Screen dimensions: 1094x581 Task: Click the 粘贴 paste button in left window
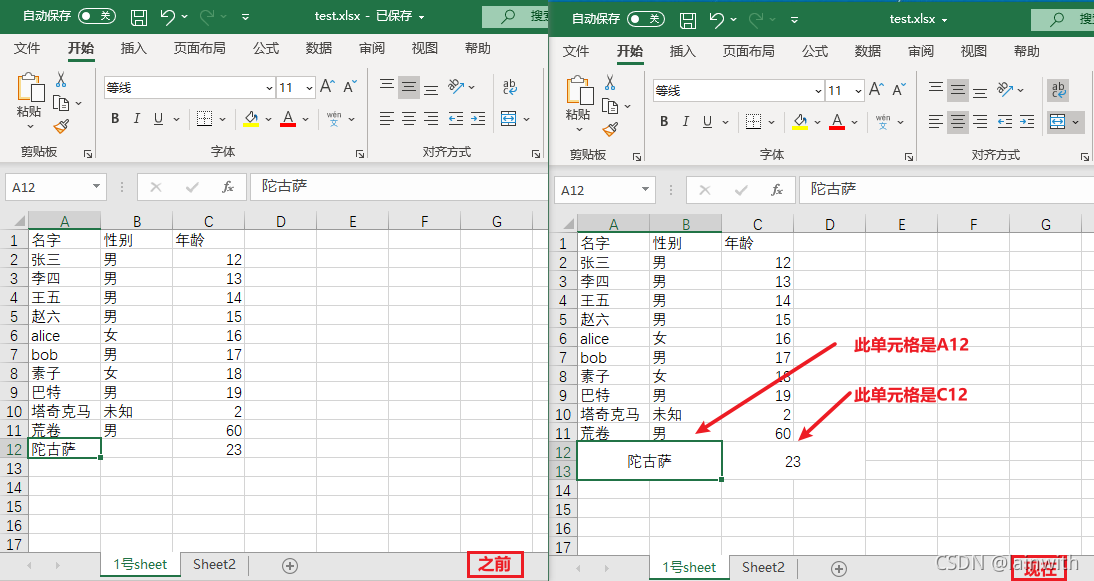29,102
